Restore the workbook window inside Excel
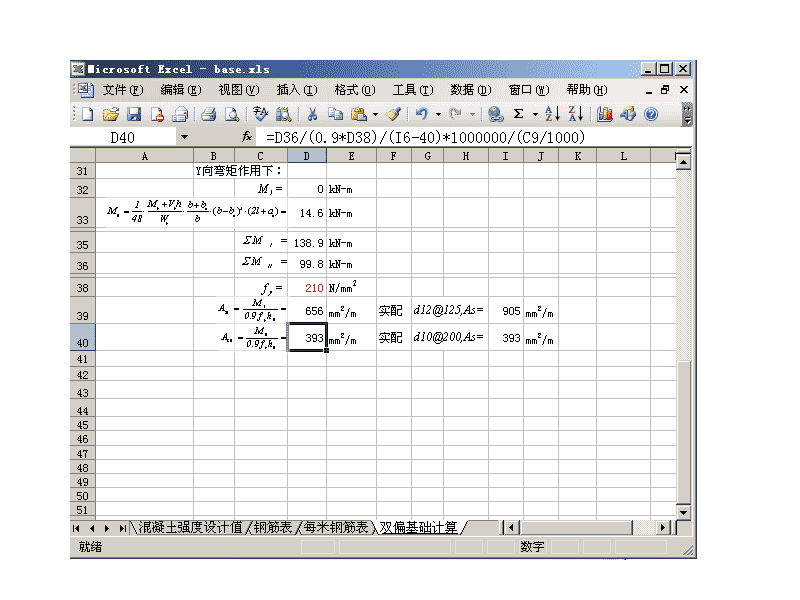Image resolution: width=800 pixels, height=600 pixels. [x=665, y=90]
